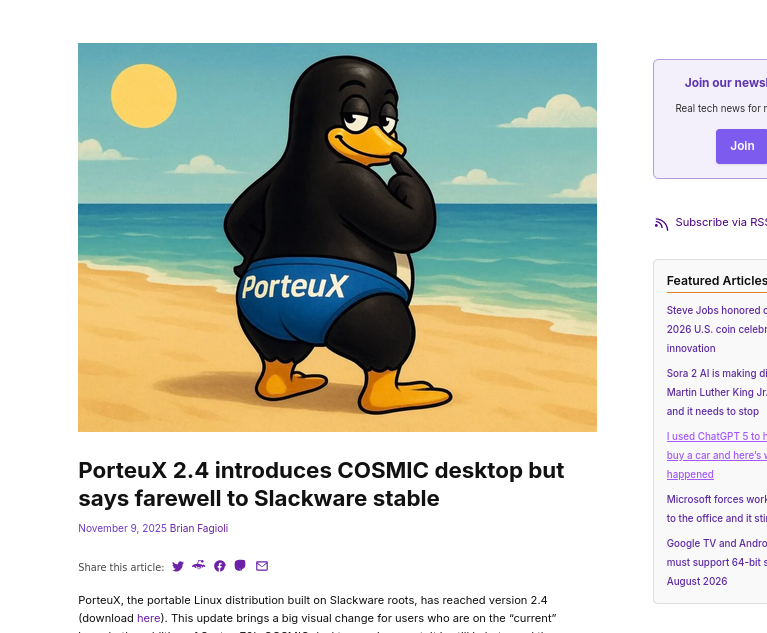Open Sora 2 AI featured article
This screenshot has height=633, width=767.
(716, 392)
